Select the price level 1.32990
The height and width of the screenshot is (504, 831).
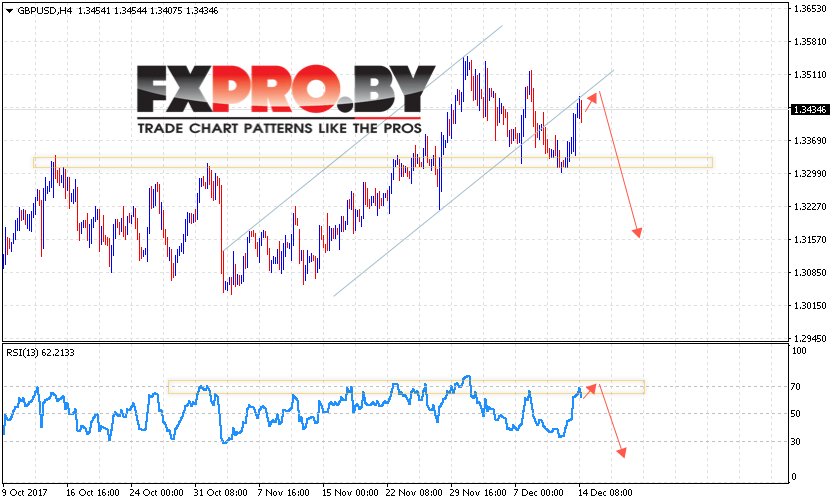(x=810, y=173)
